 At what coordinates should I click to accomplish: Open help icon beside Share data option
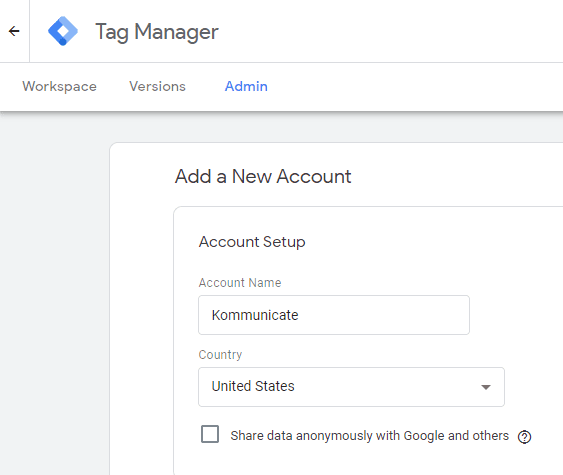(x=524, y=437)
